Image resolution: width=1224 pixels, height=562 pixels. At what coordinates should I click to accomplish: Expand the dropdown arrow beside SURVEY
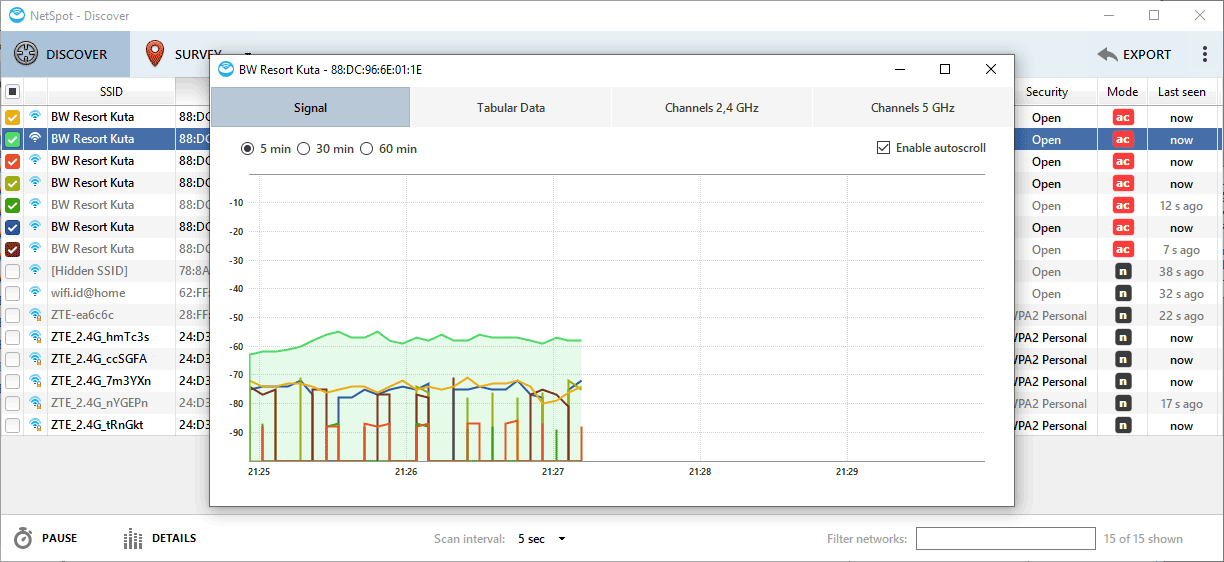248,55
